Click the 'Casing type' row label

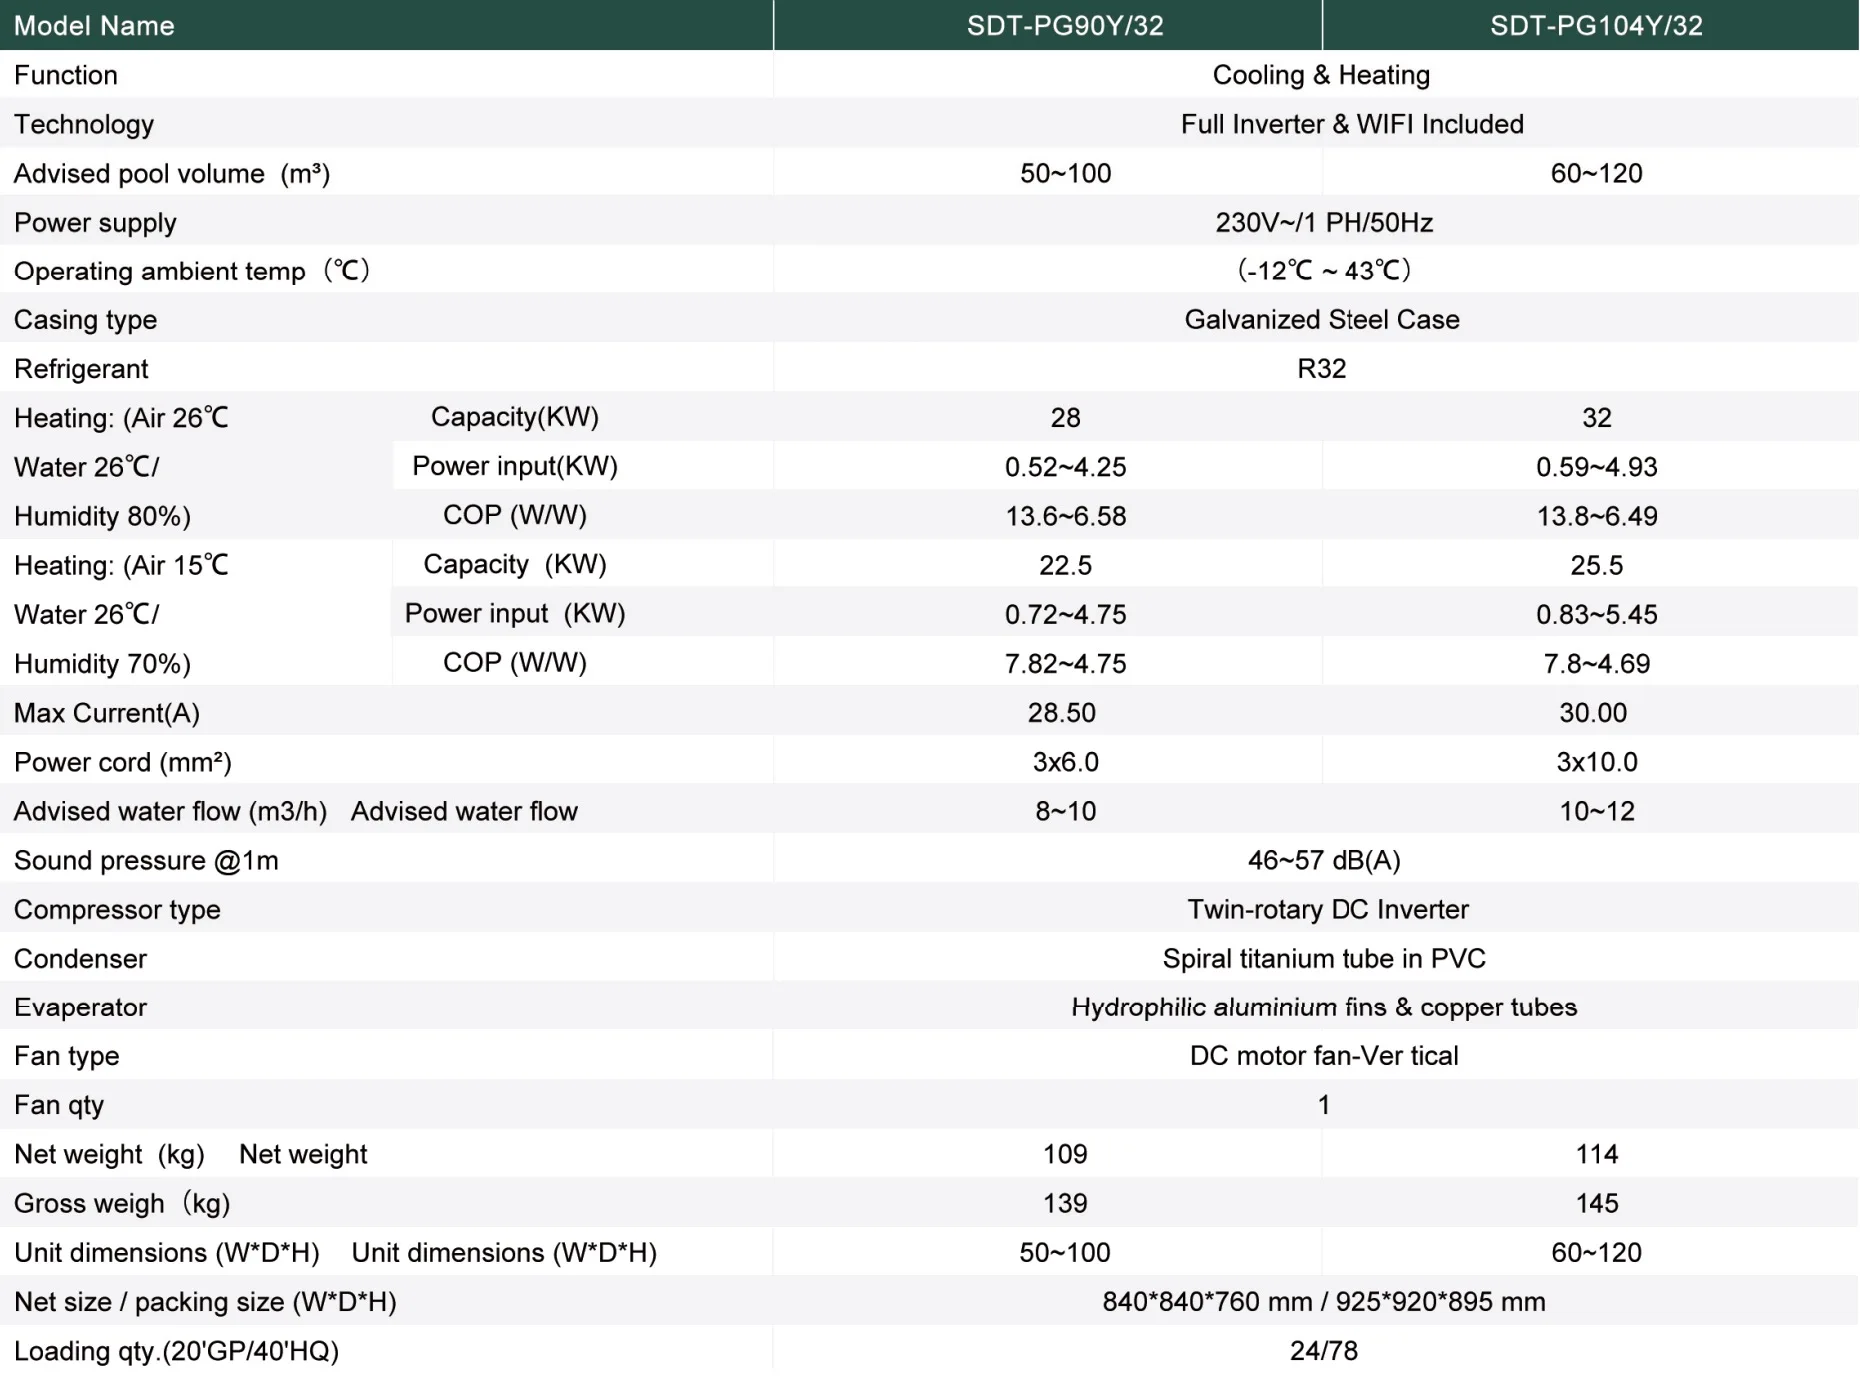[x=85, y=320]
